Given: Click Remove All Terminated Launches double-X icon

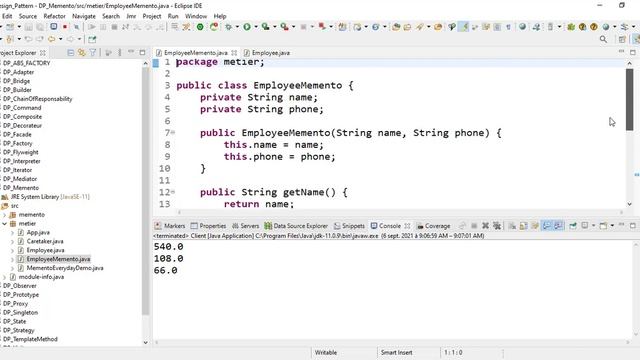Looking at the screenshot, I should [497, 226].
